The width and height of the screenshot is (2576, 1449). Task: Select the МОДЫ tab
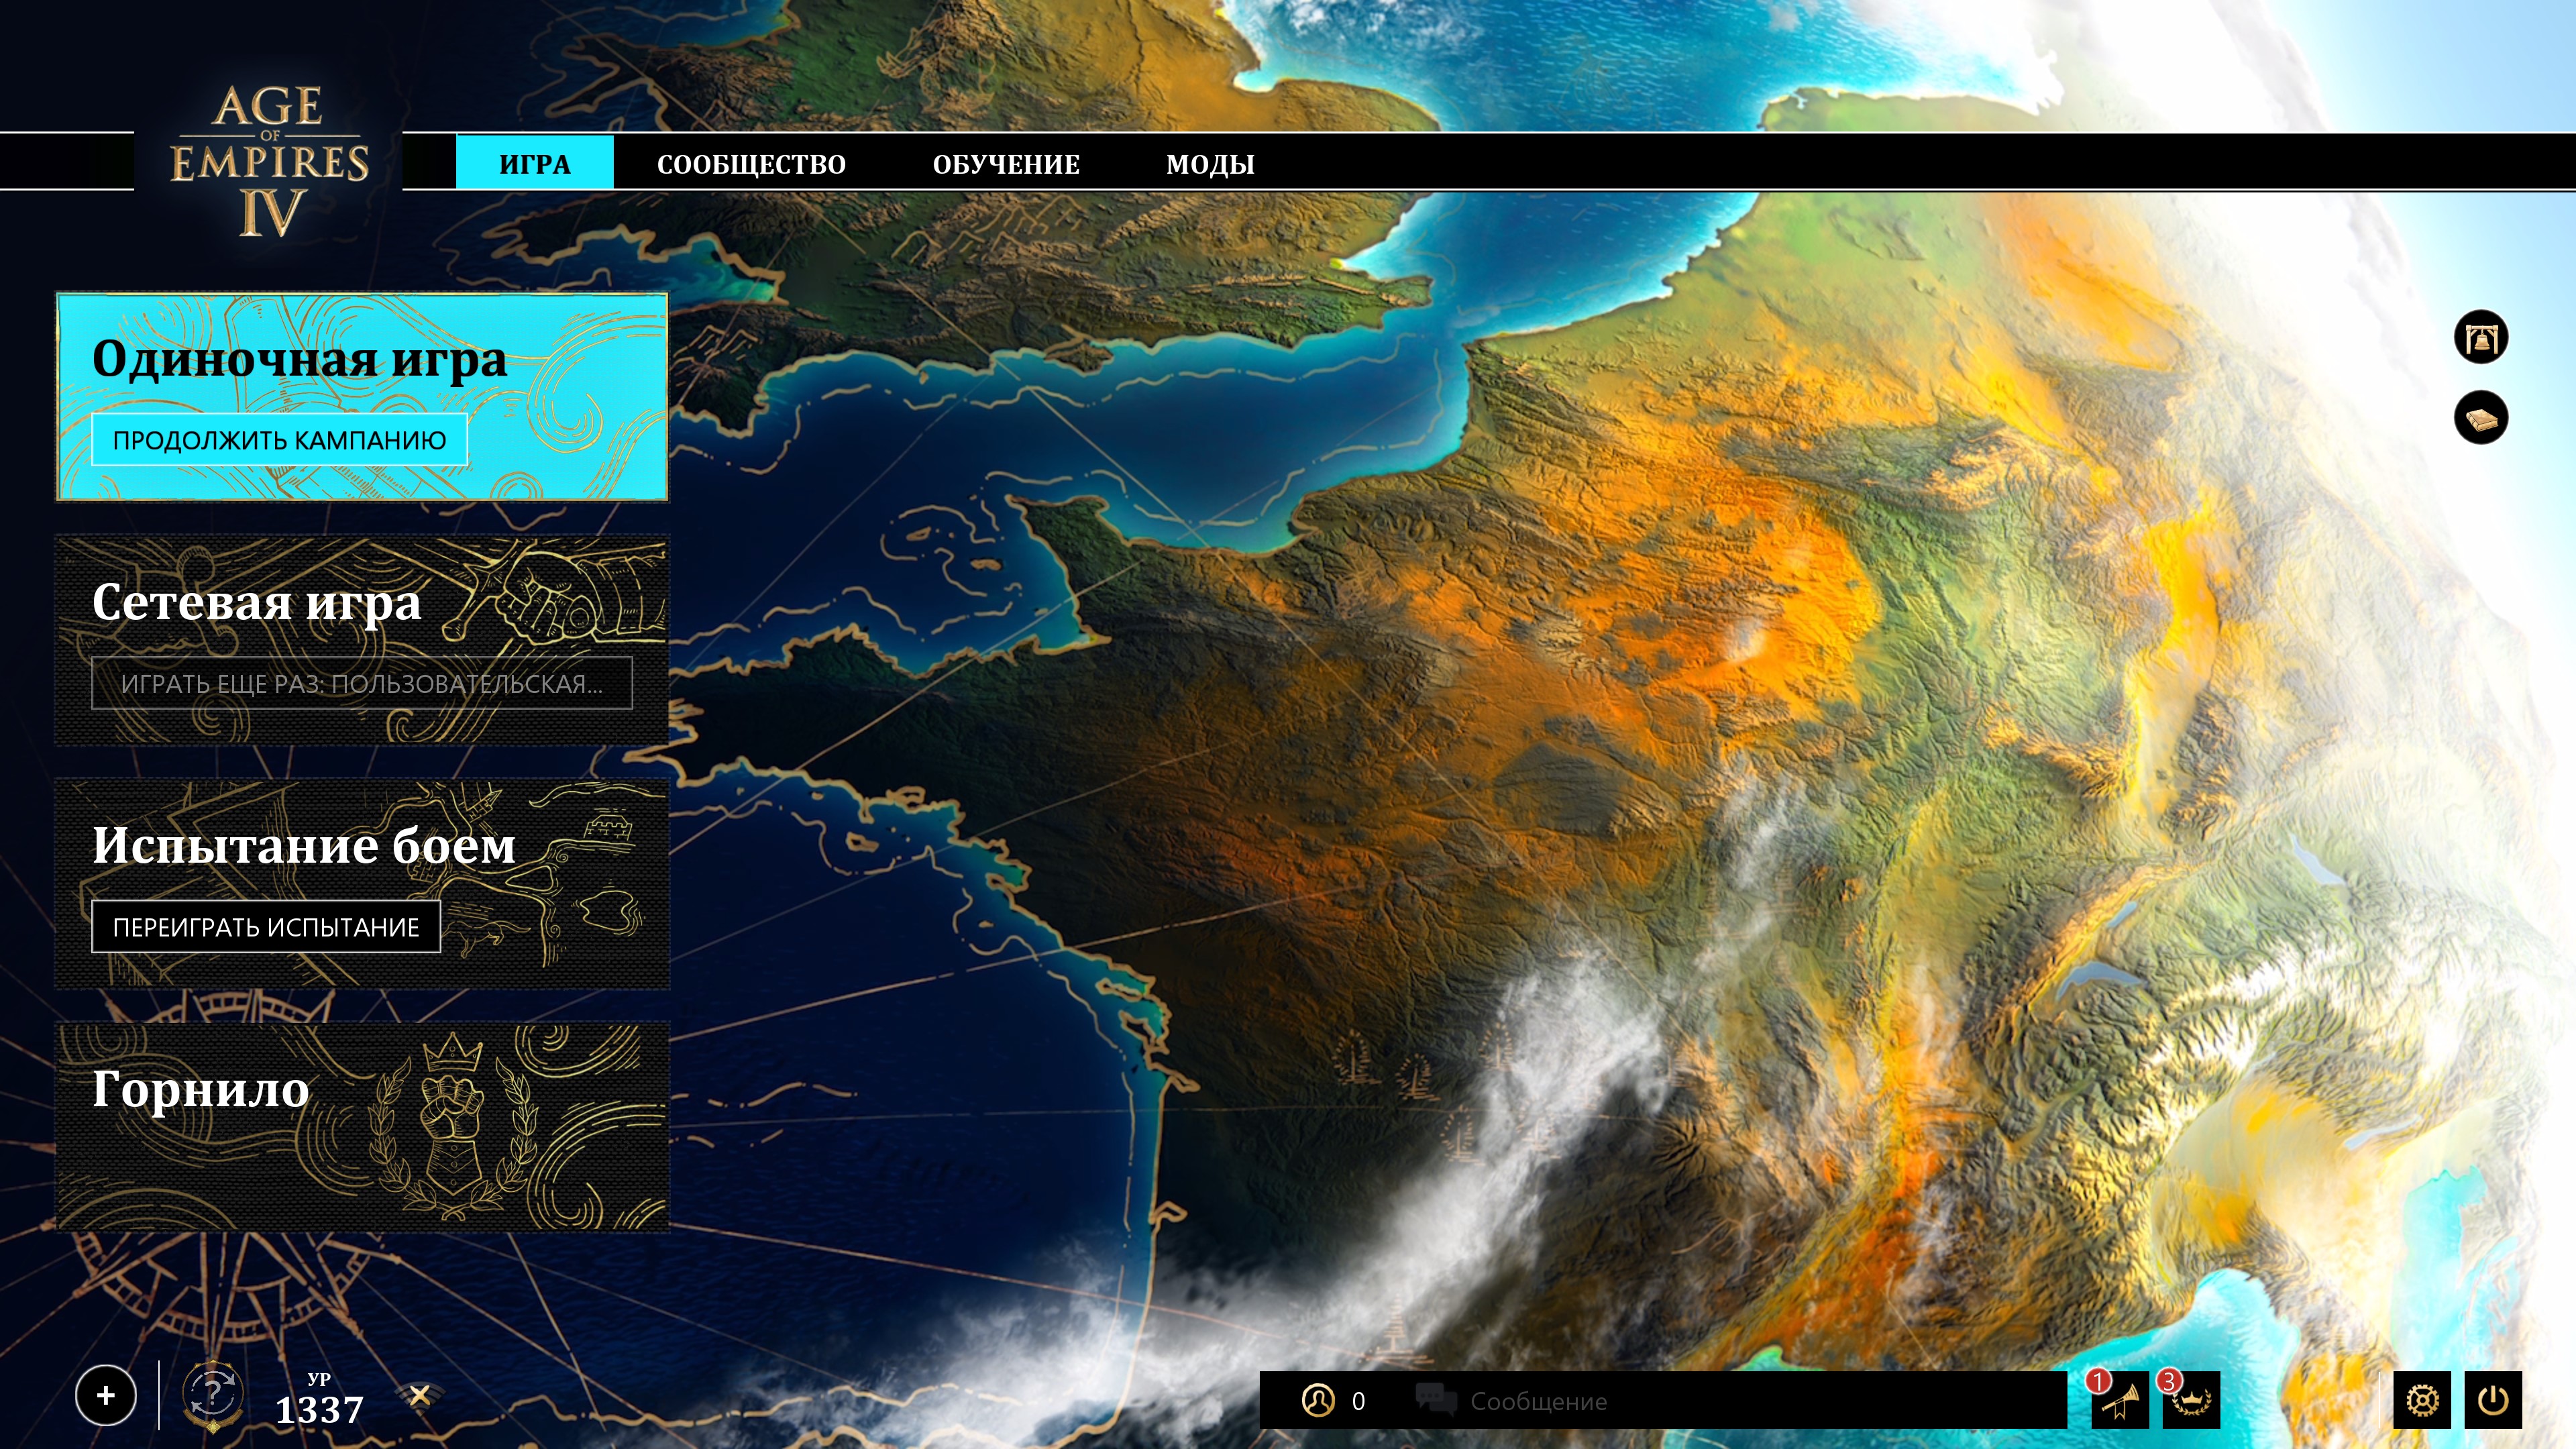coord(1210,164)
